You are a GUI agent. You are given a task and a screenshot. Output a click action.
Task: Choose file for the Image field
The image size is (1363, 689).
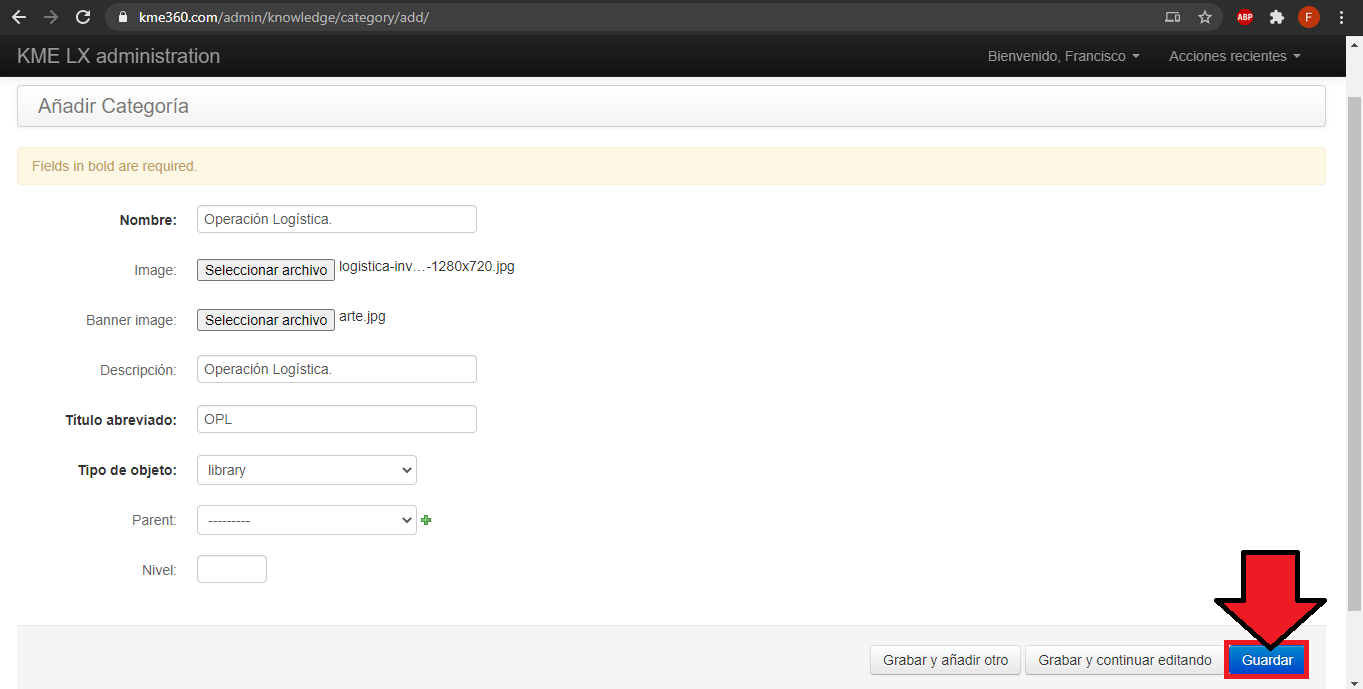point(266,270)
